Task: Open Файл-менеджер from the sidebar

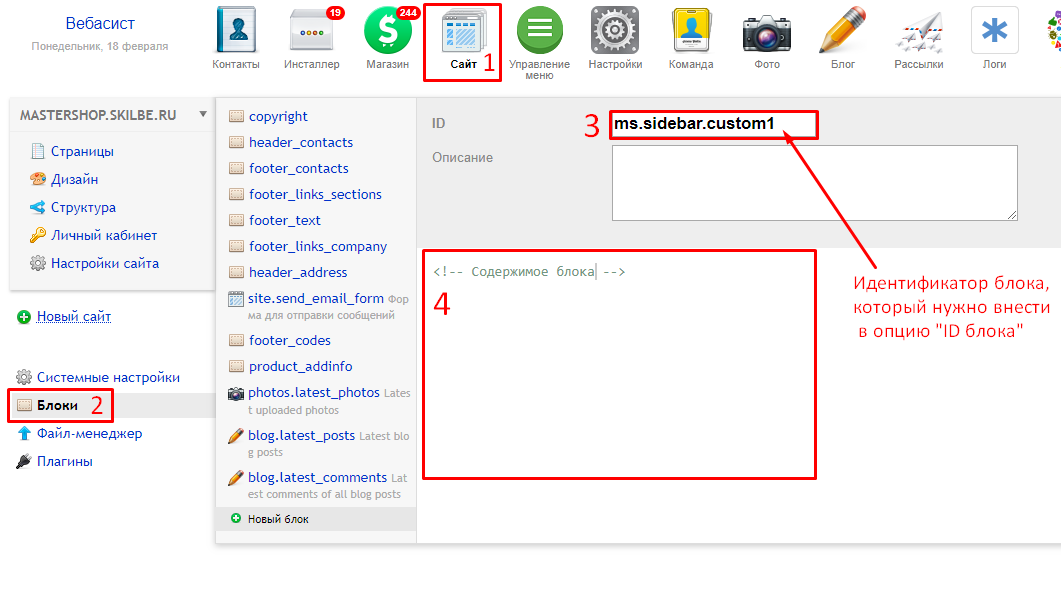Action: (89, 434)
